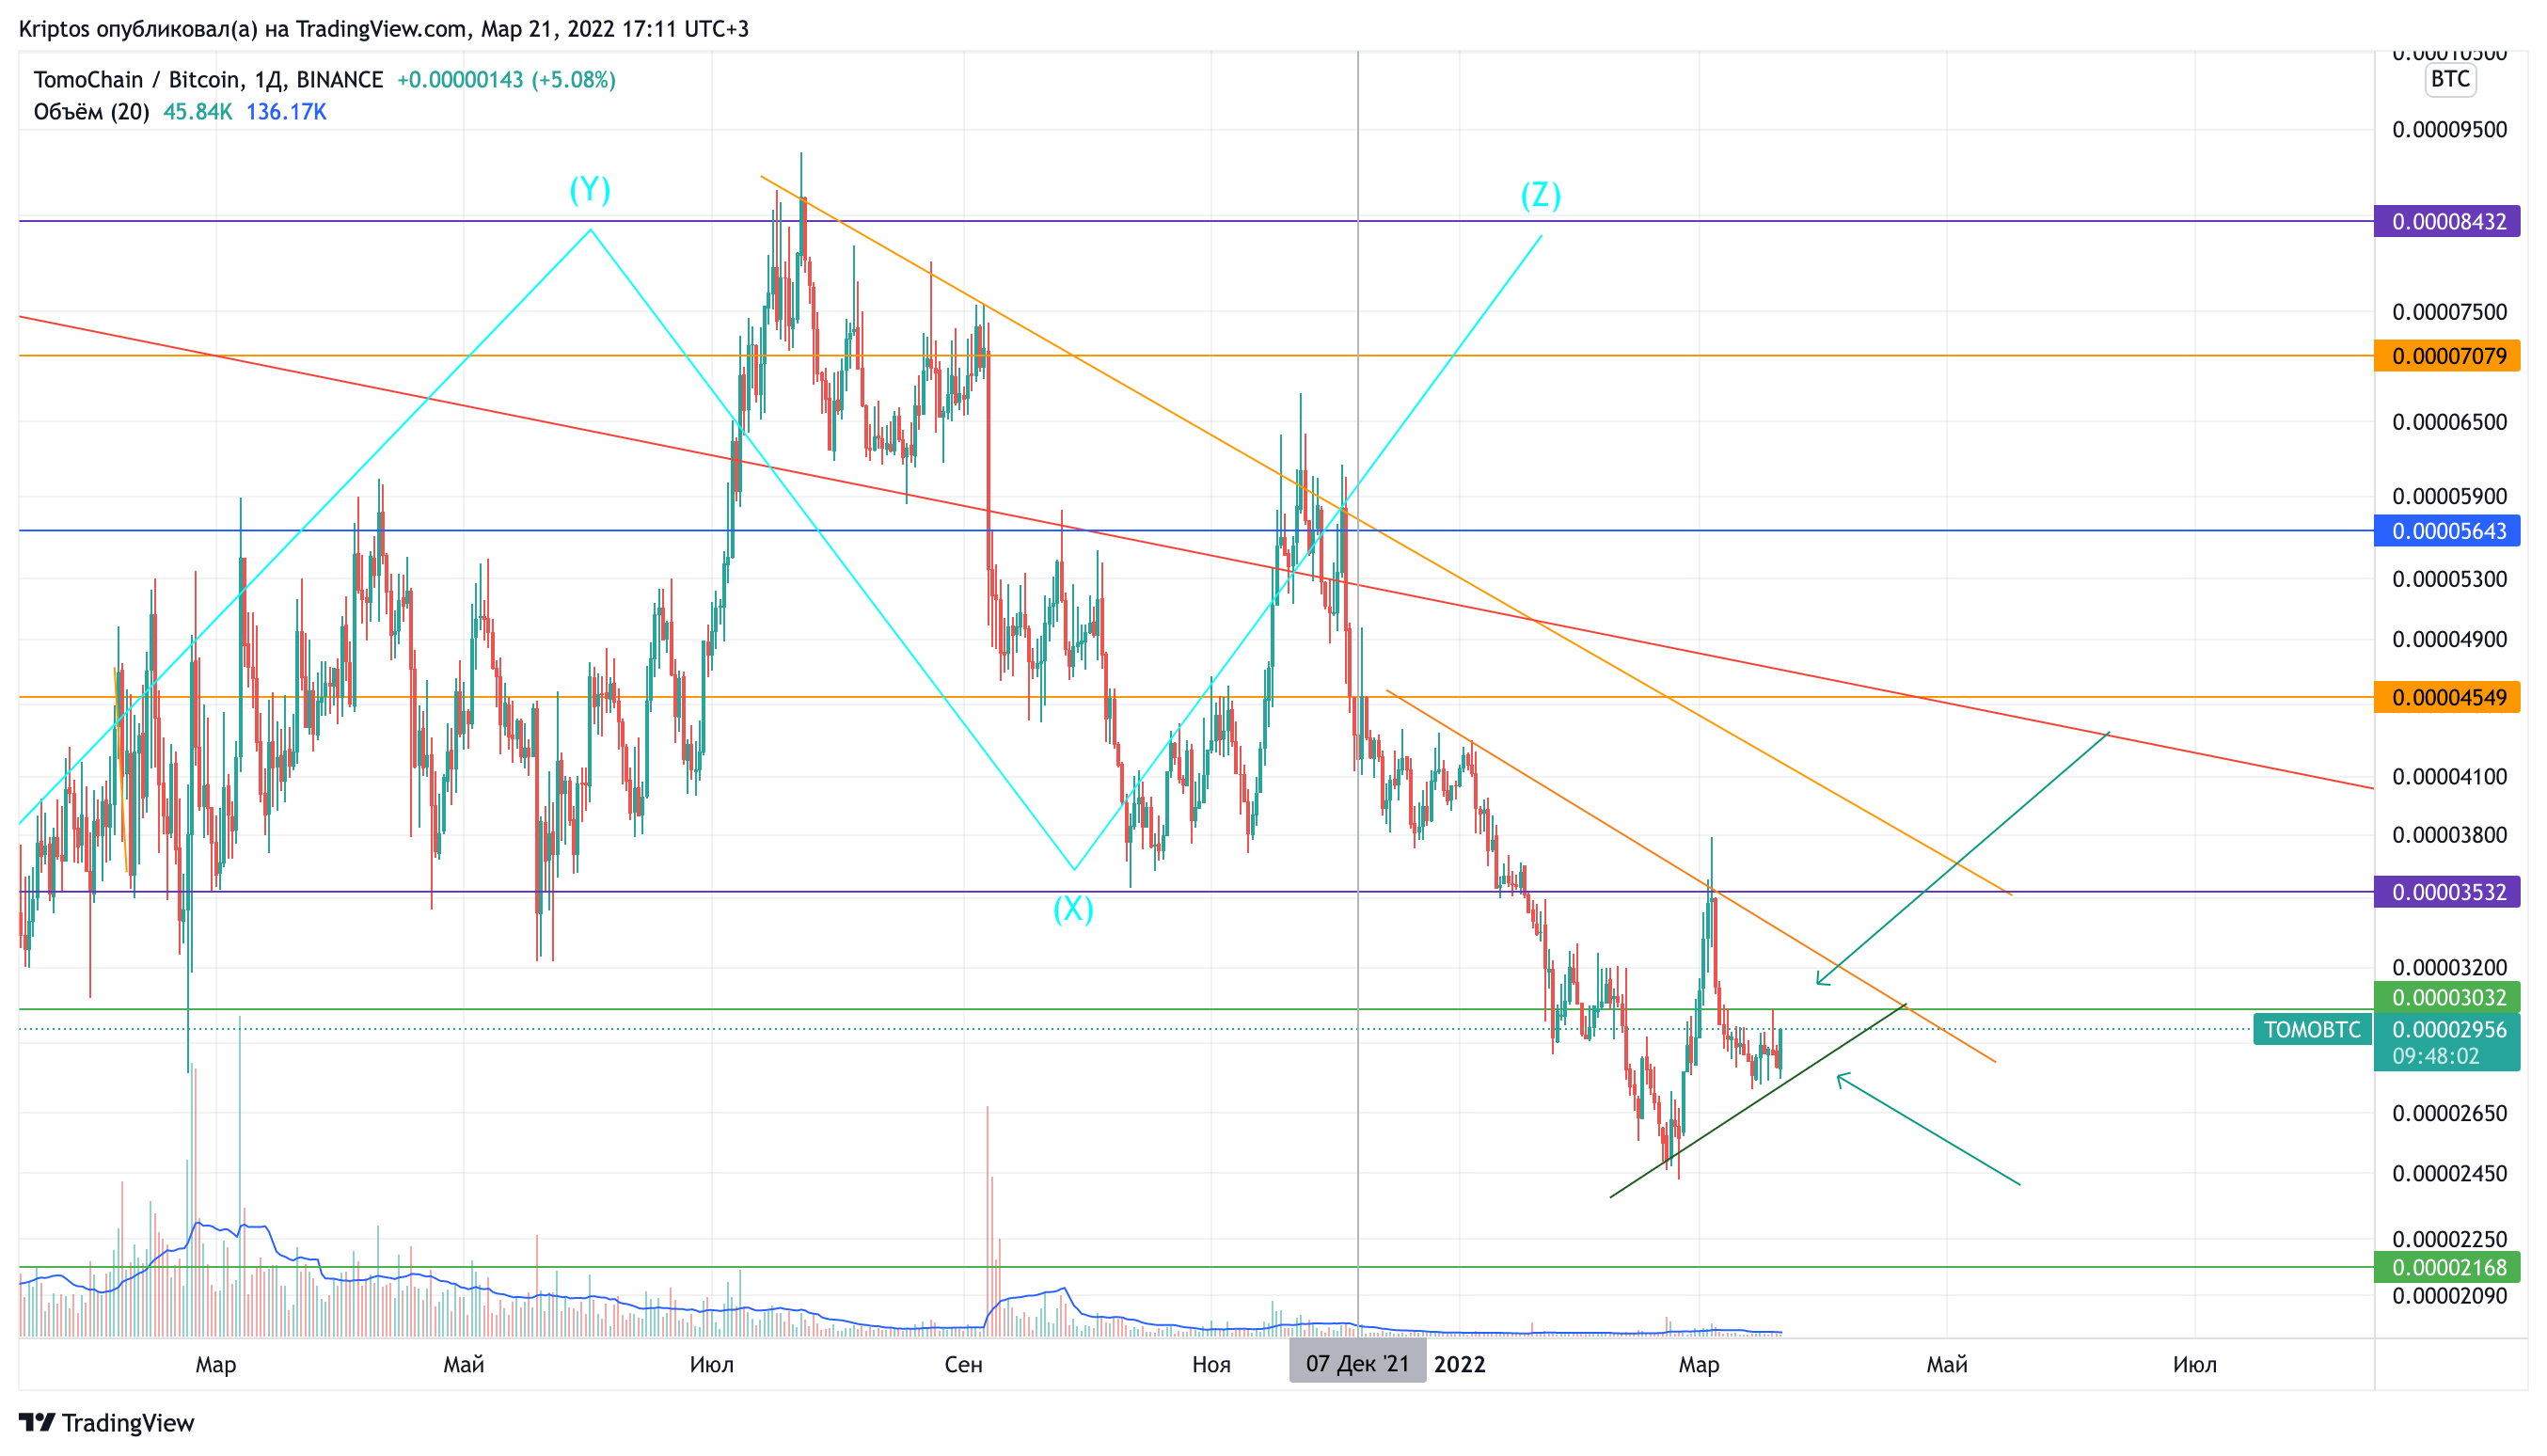
Task: Click the 0.00005900 price scale value
Action: [2449, 496]
